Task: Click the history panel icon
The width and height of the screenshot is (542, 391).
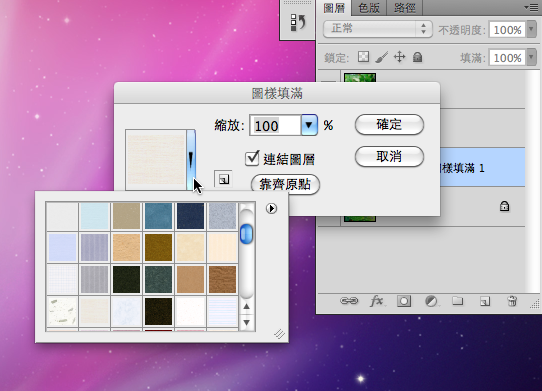Action: (298, 22)
